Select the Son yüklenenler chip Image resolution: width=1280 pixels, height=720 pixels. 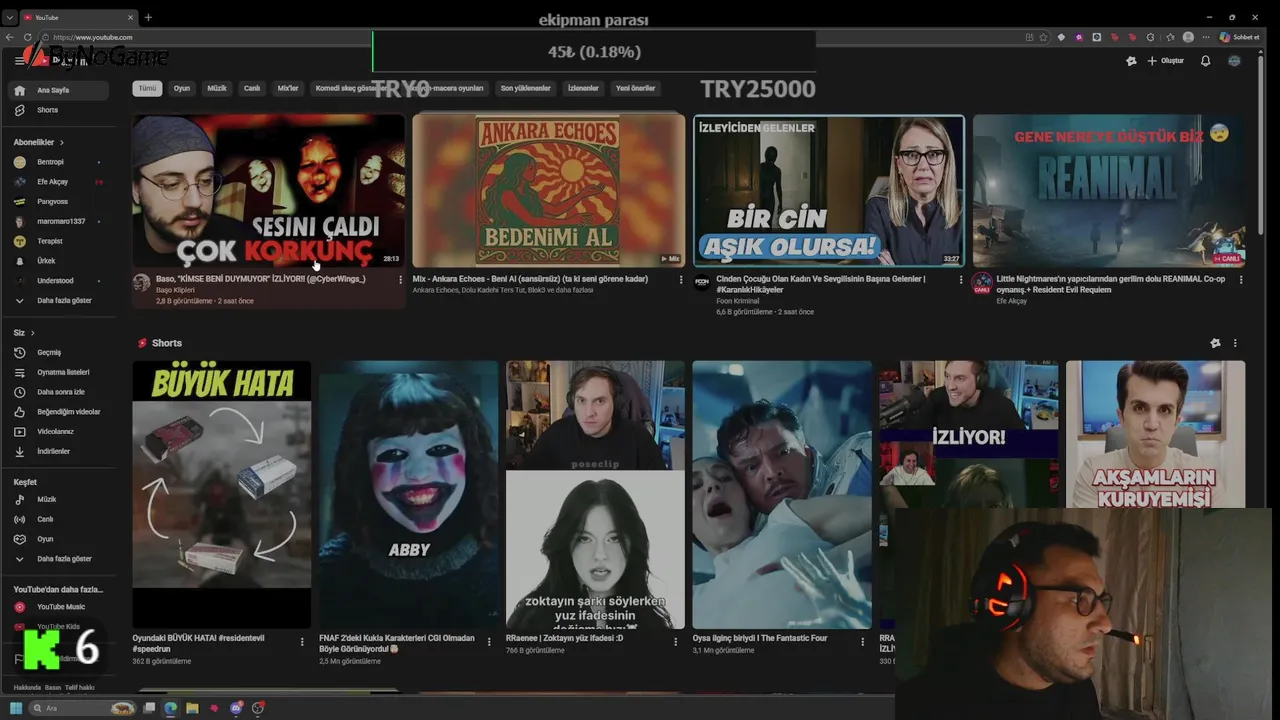(526, 88)
